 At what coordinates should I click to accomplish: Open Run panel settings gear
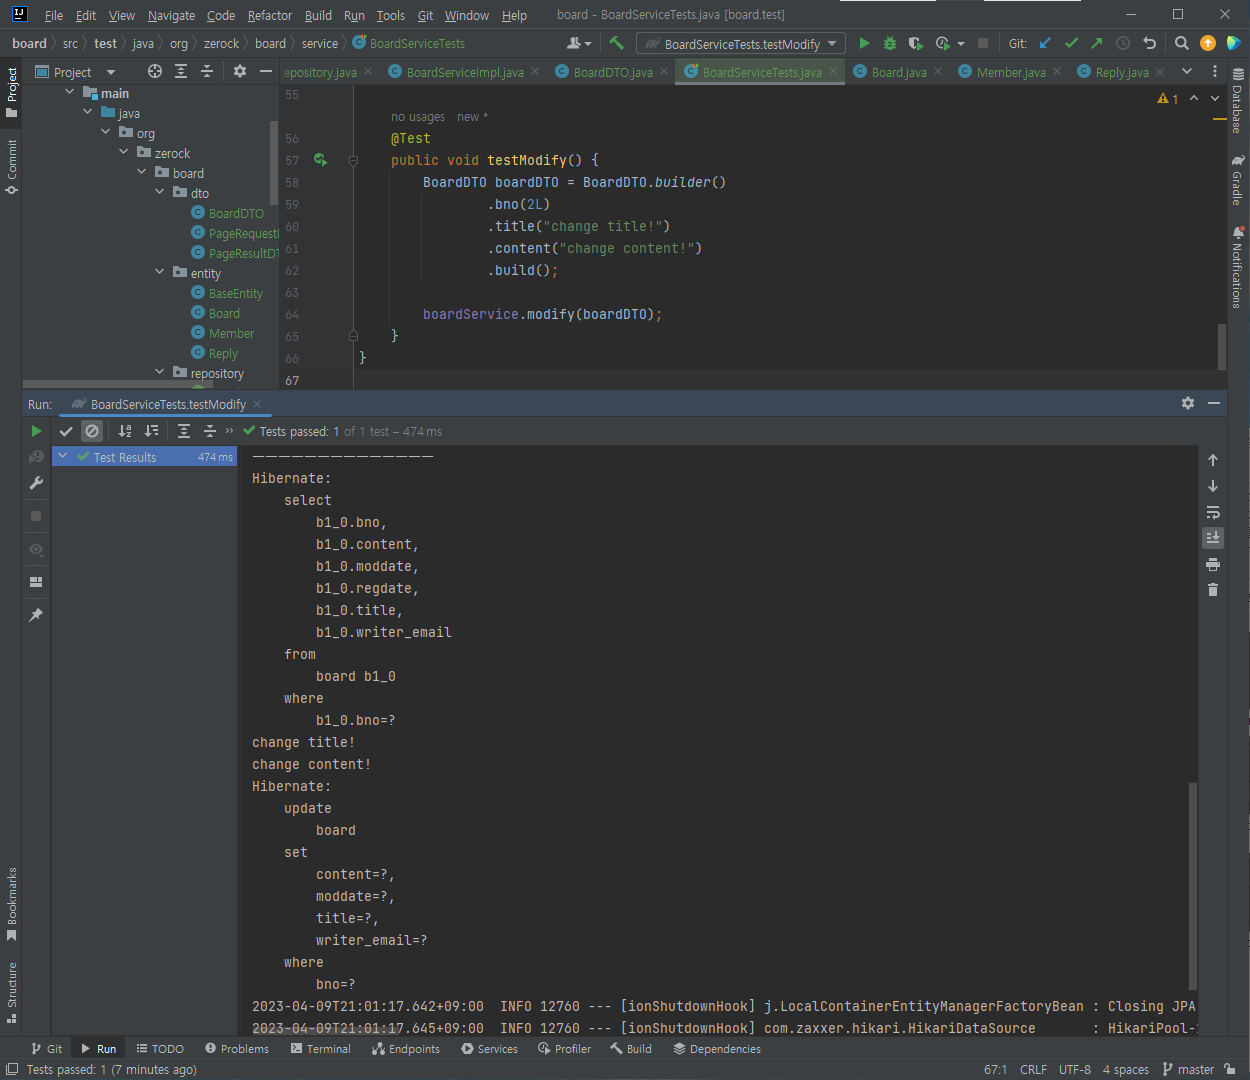click(1187, 403)
